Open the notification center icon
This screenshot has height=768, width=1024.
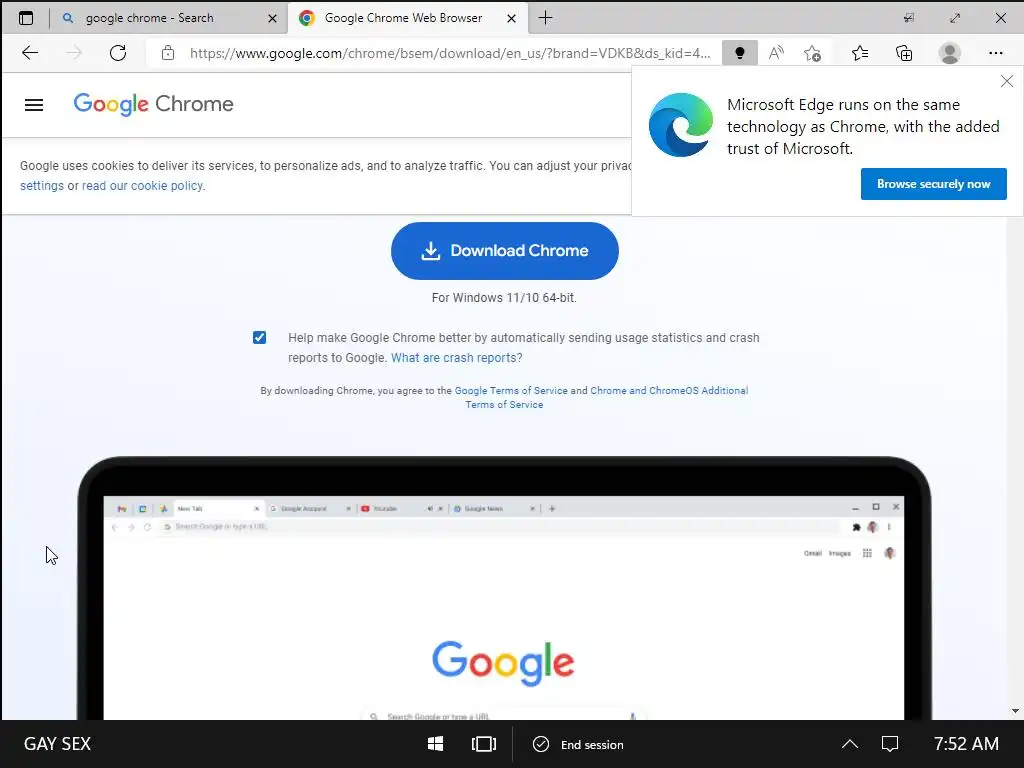click(889, 744)
